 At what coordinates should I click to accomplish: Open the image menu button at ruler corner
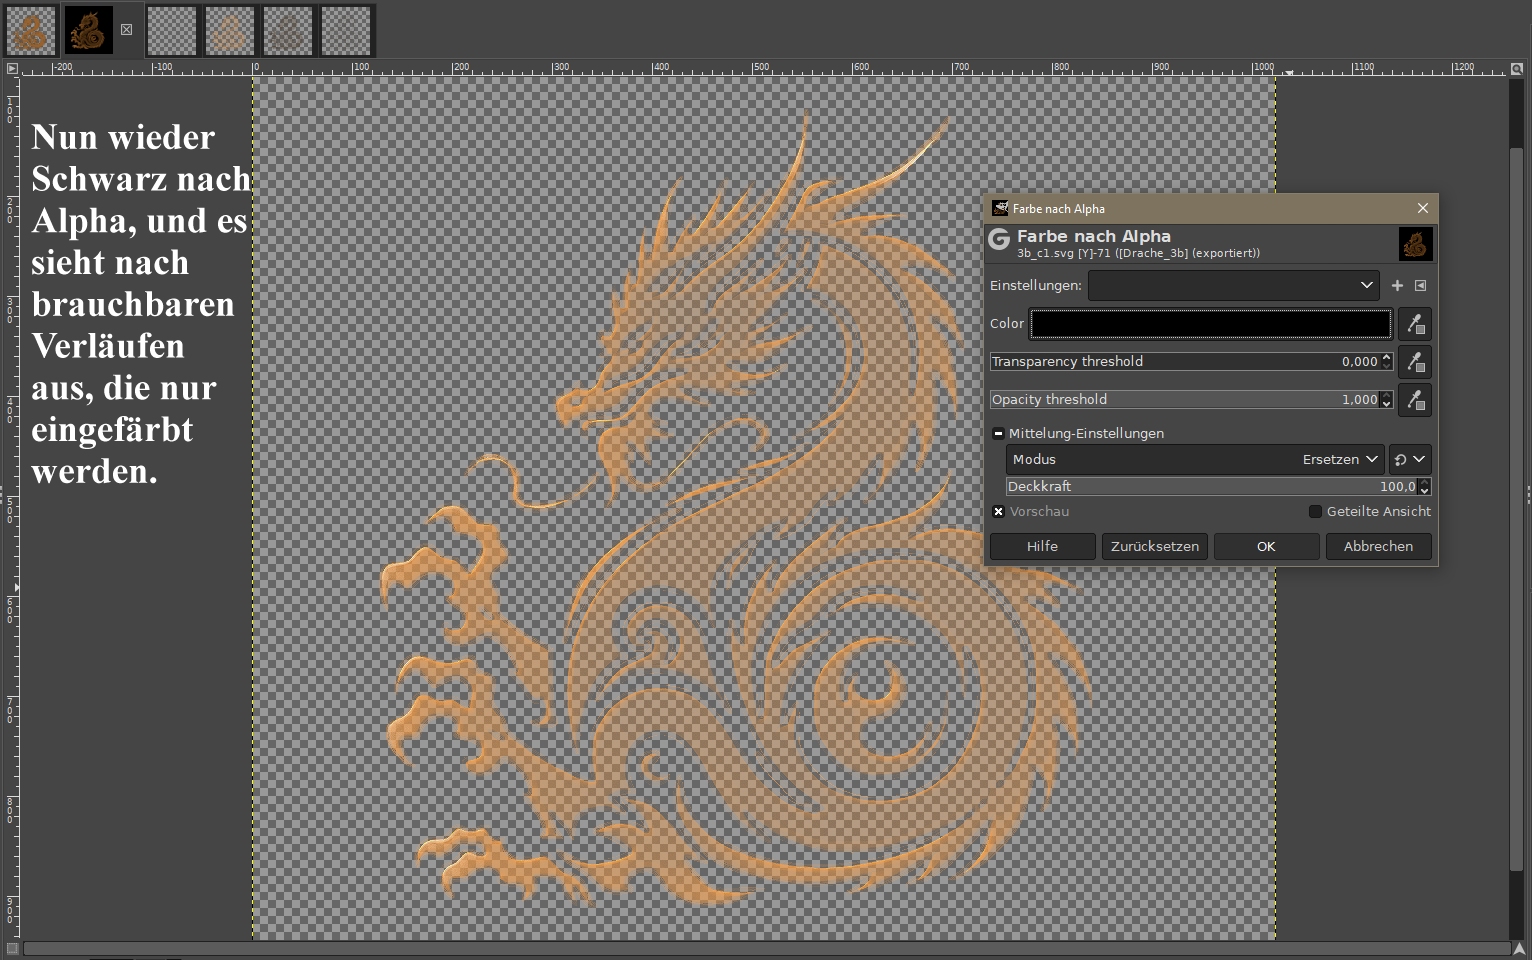tap(12, 68)
